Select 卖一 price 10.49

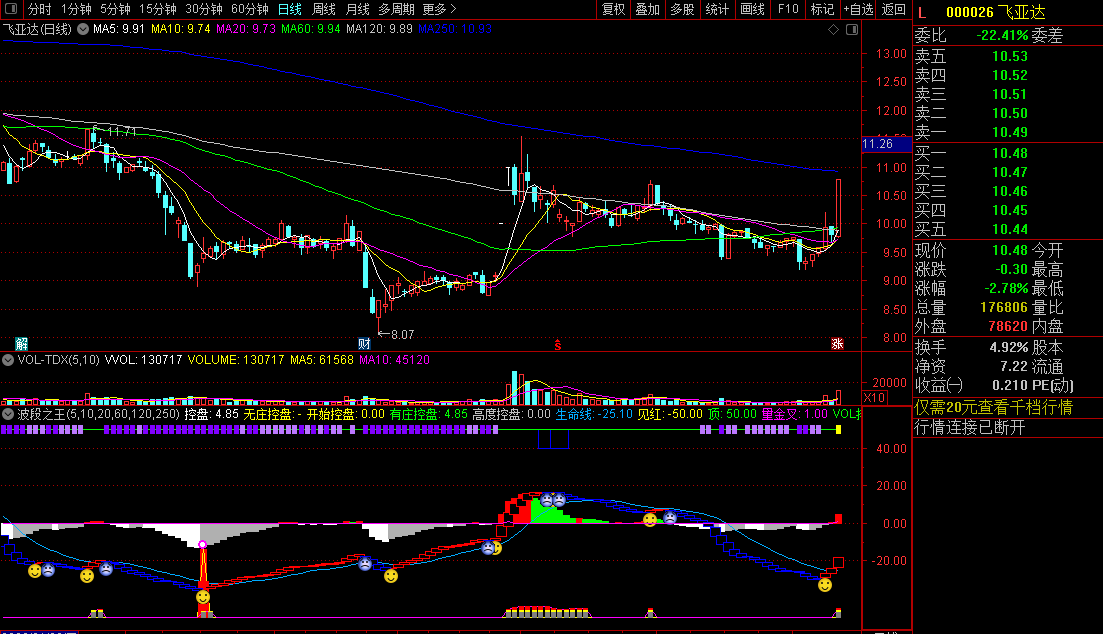tap(1009, 132)
